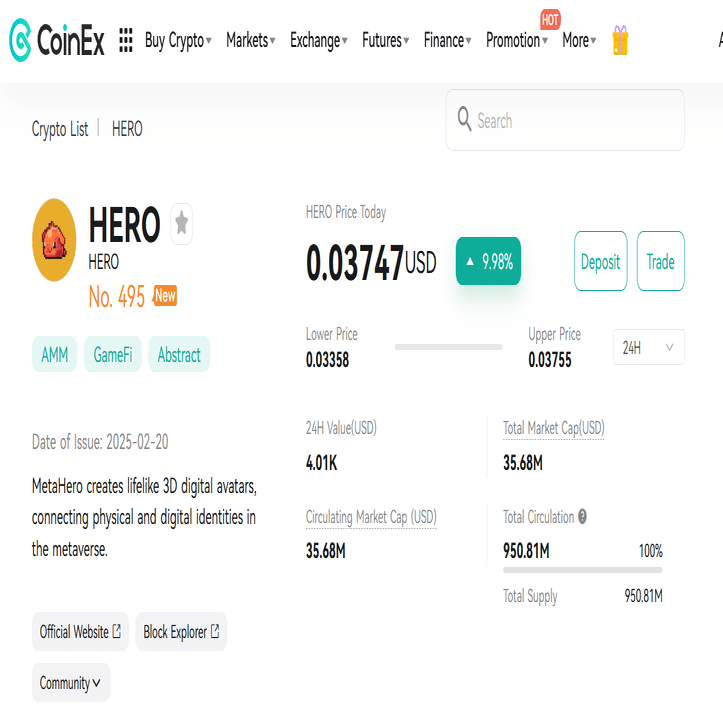Click the lower-upper price range bar
The width and height of the screenshot is (723, 723).
pos(448,347)
